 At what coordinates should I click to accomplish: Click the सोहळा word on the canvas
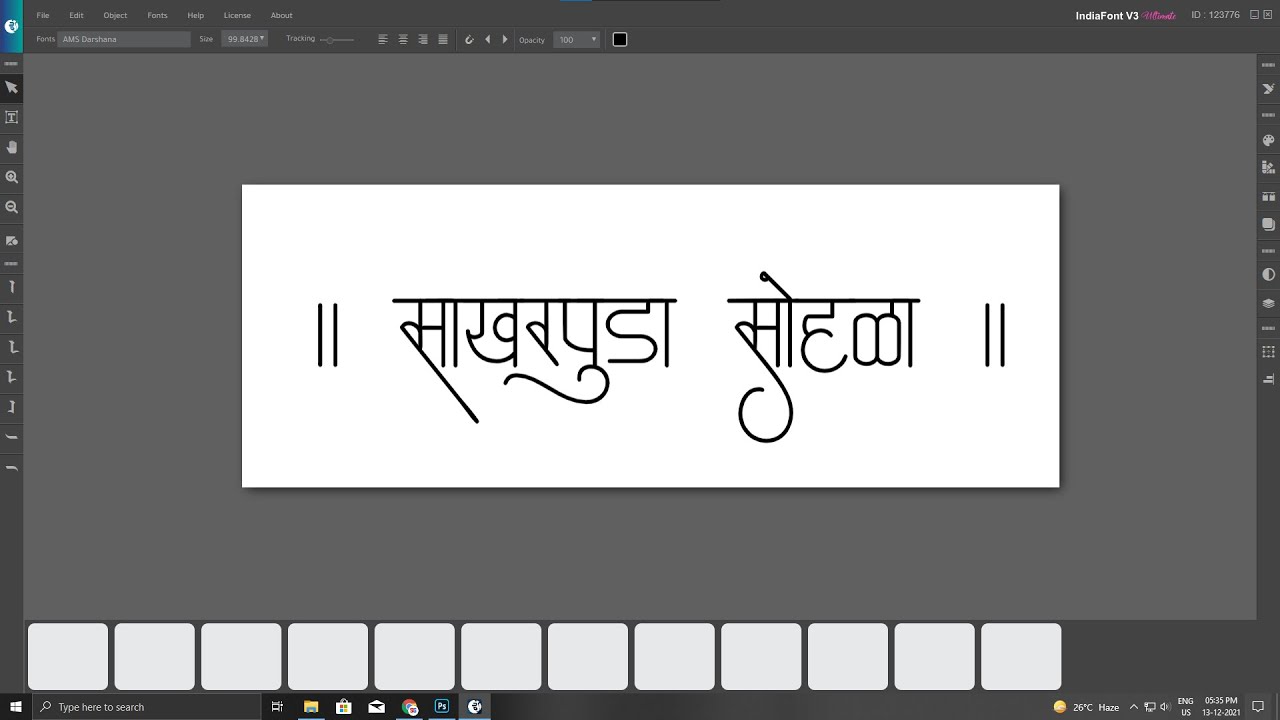pos(824,356)
